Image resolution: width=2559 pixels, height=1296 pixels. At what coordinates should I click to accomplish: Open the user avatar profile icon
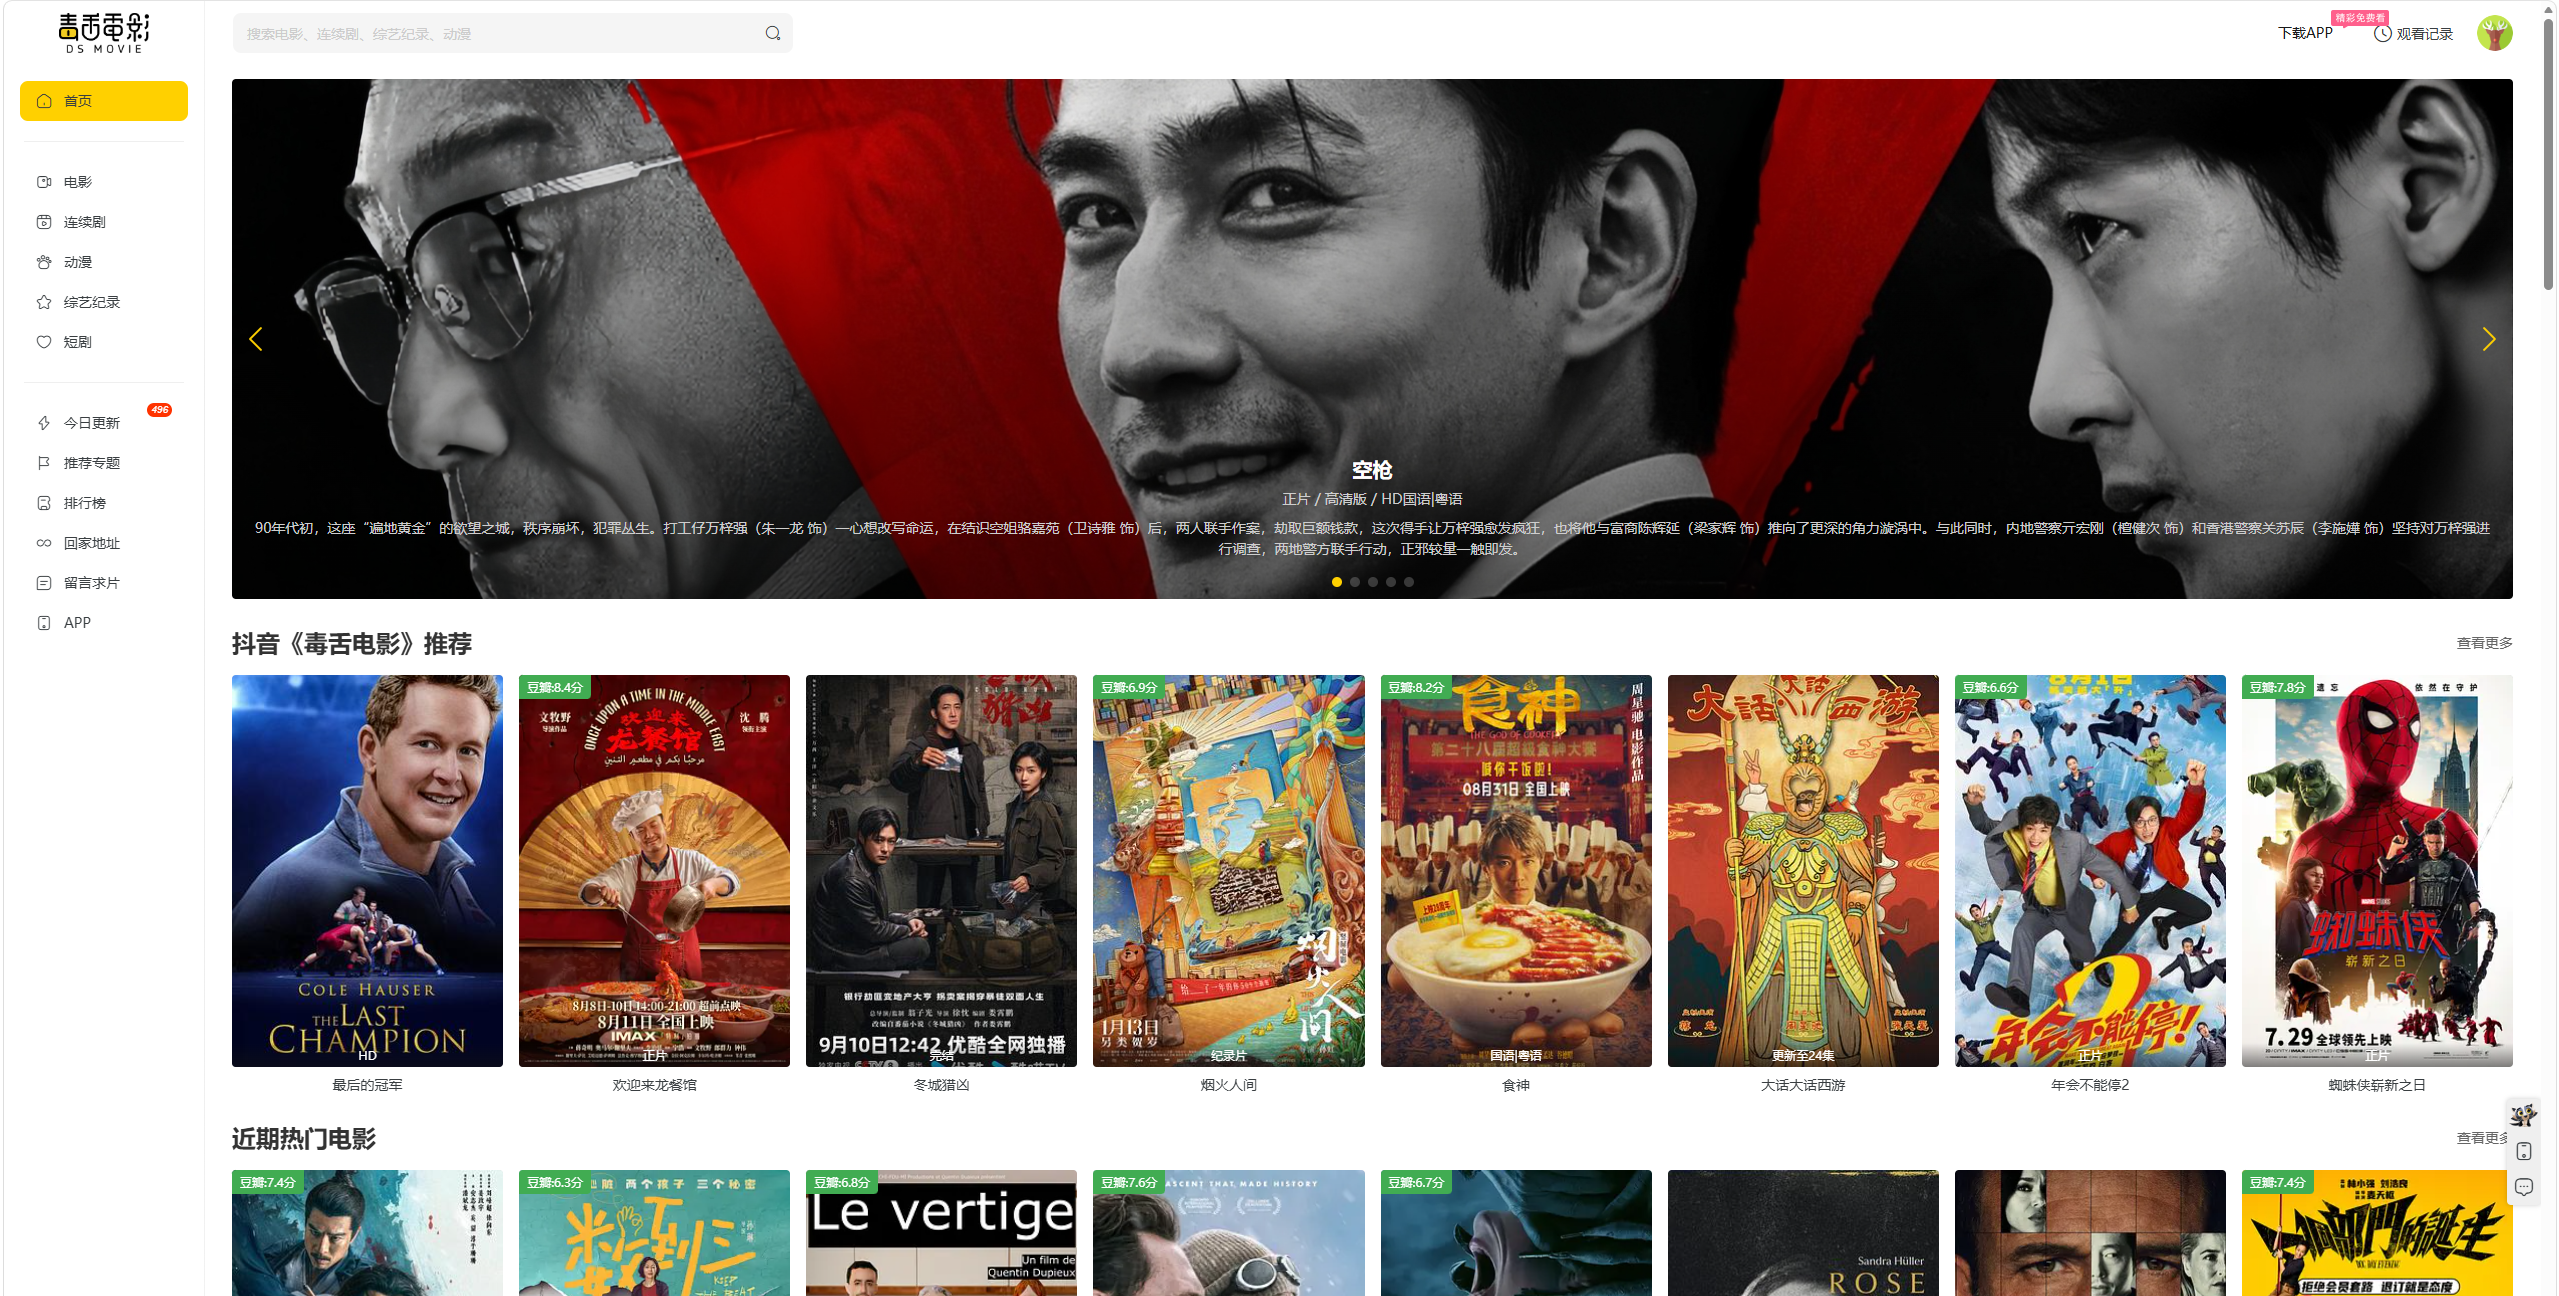pos(2494,33)
